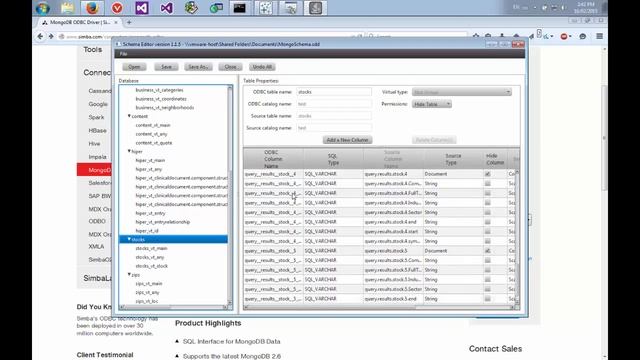640x360 pixels.
Task: Check Hide Column for query.results.stock.4.Sector row
Action: click(x=488, y=212)
